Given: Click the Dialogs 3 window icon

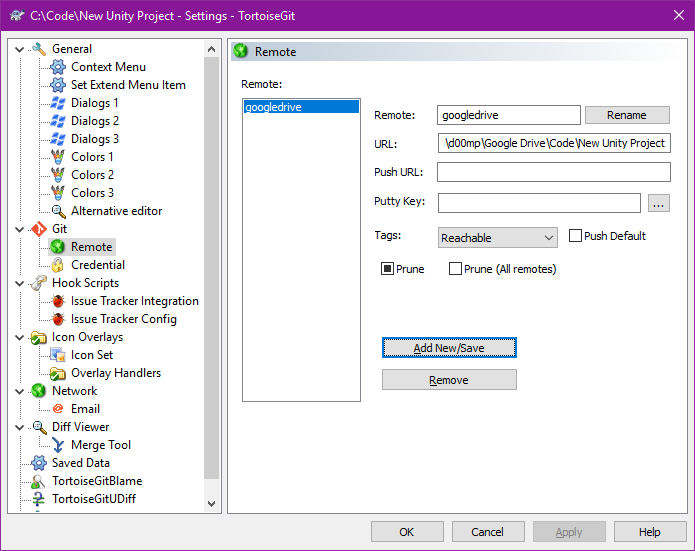Looking at the screenshot, I should [58, 139].
